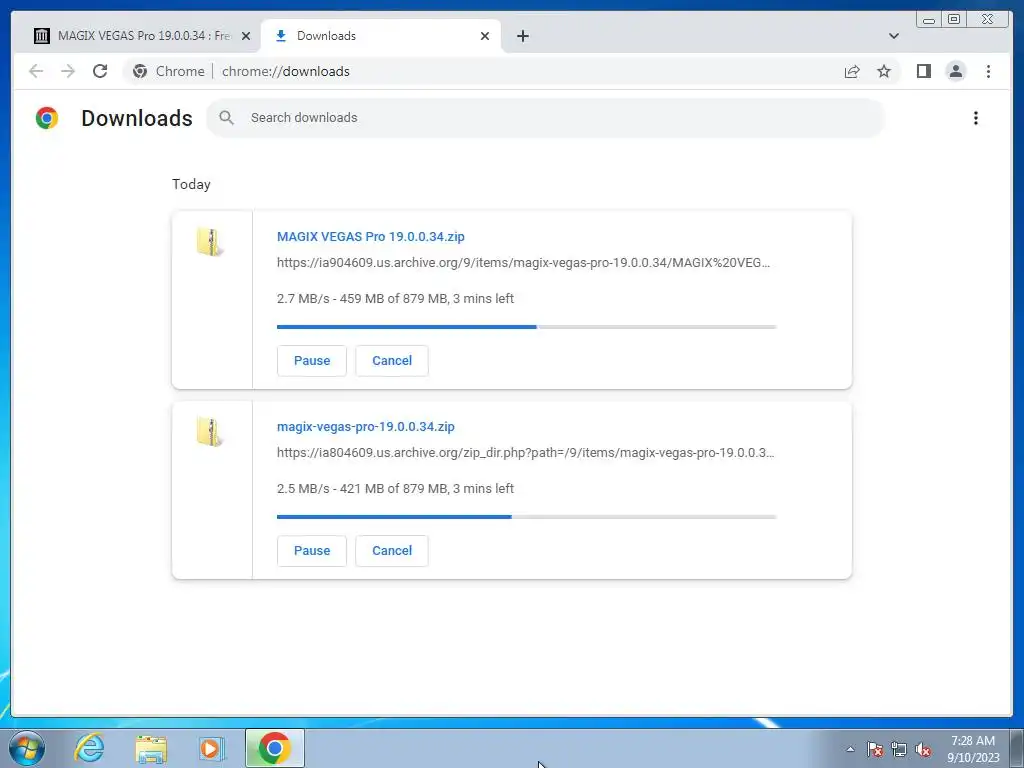Bookmark this page with the star icon
The image size is (1024, 768).
click(884, 71)
